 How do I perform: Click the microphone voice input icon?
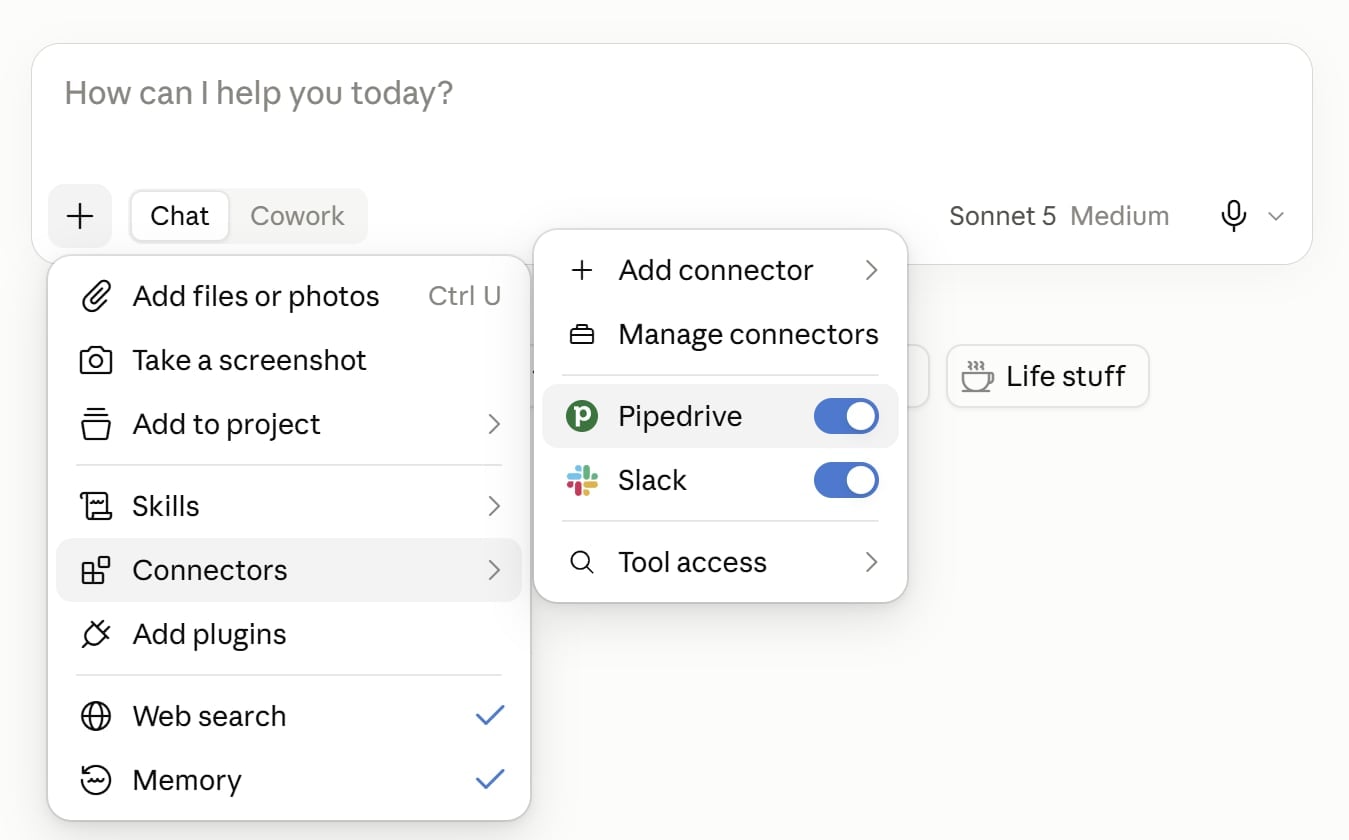1234,216
